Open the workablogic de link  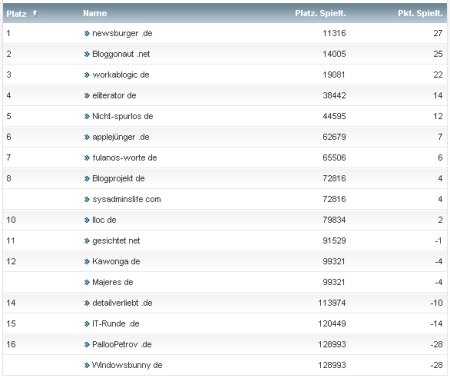coord(121,75)
